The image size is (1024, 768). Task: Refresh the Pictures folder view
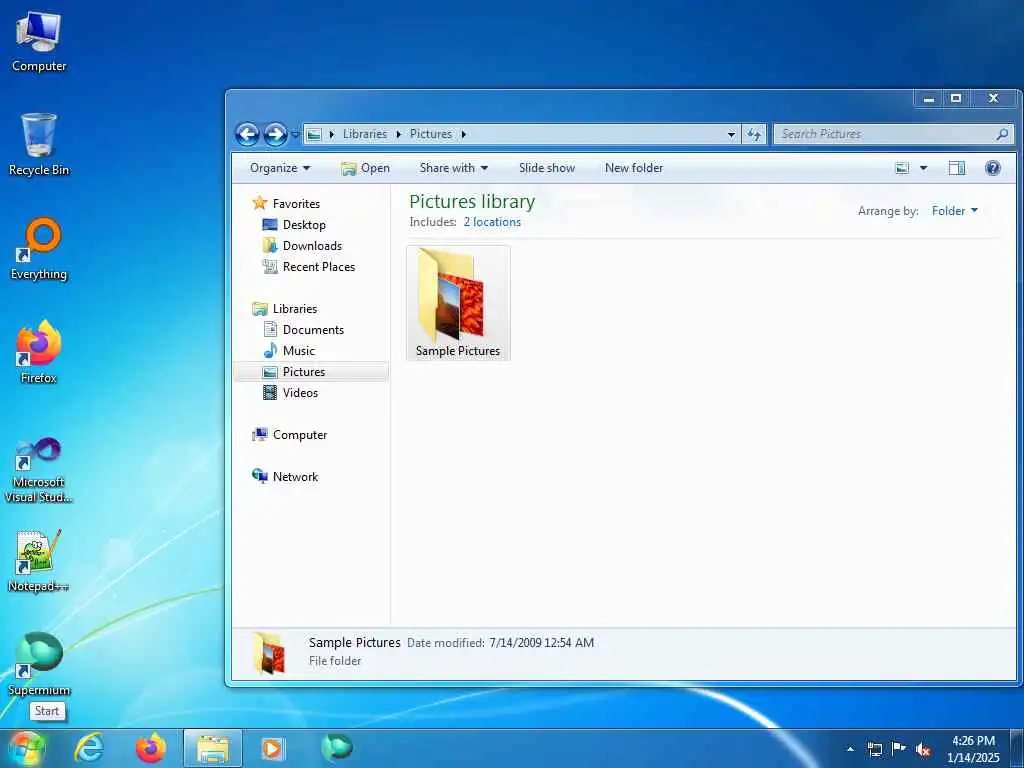pos(754,134)
